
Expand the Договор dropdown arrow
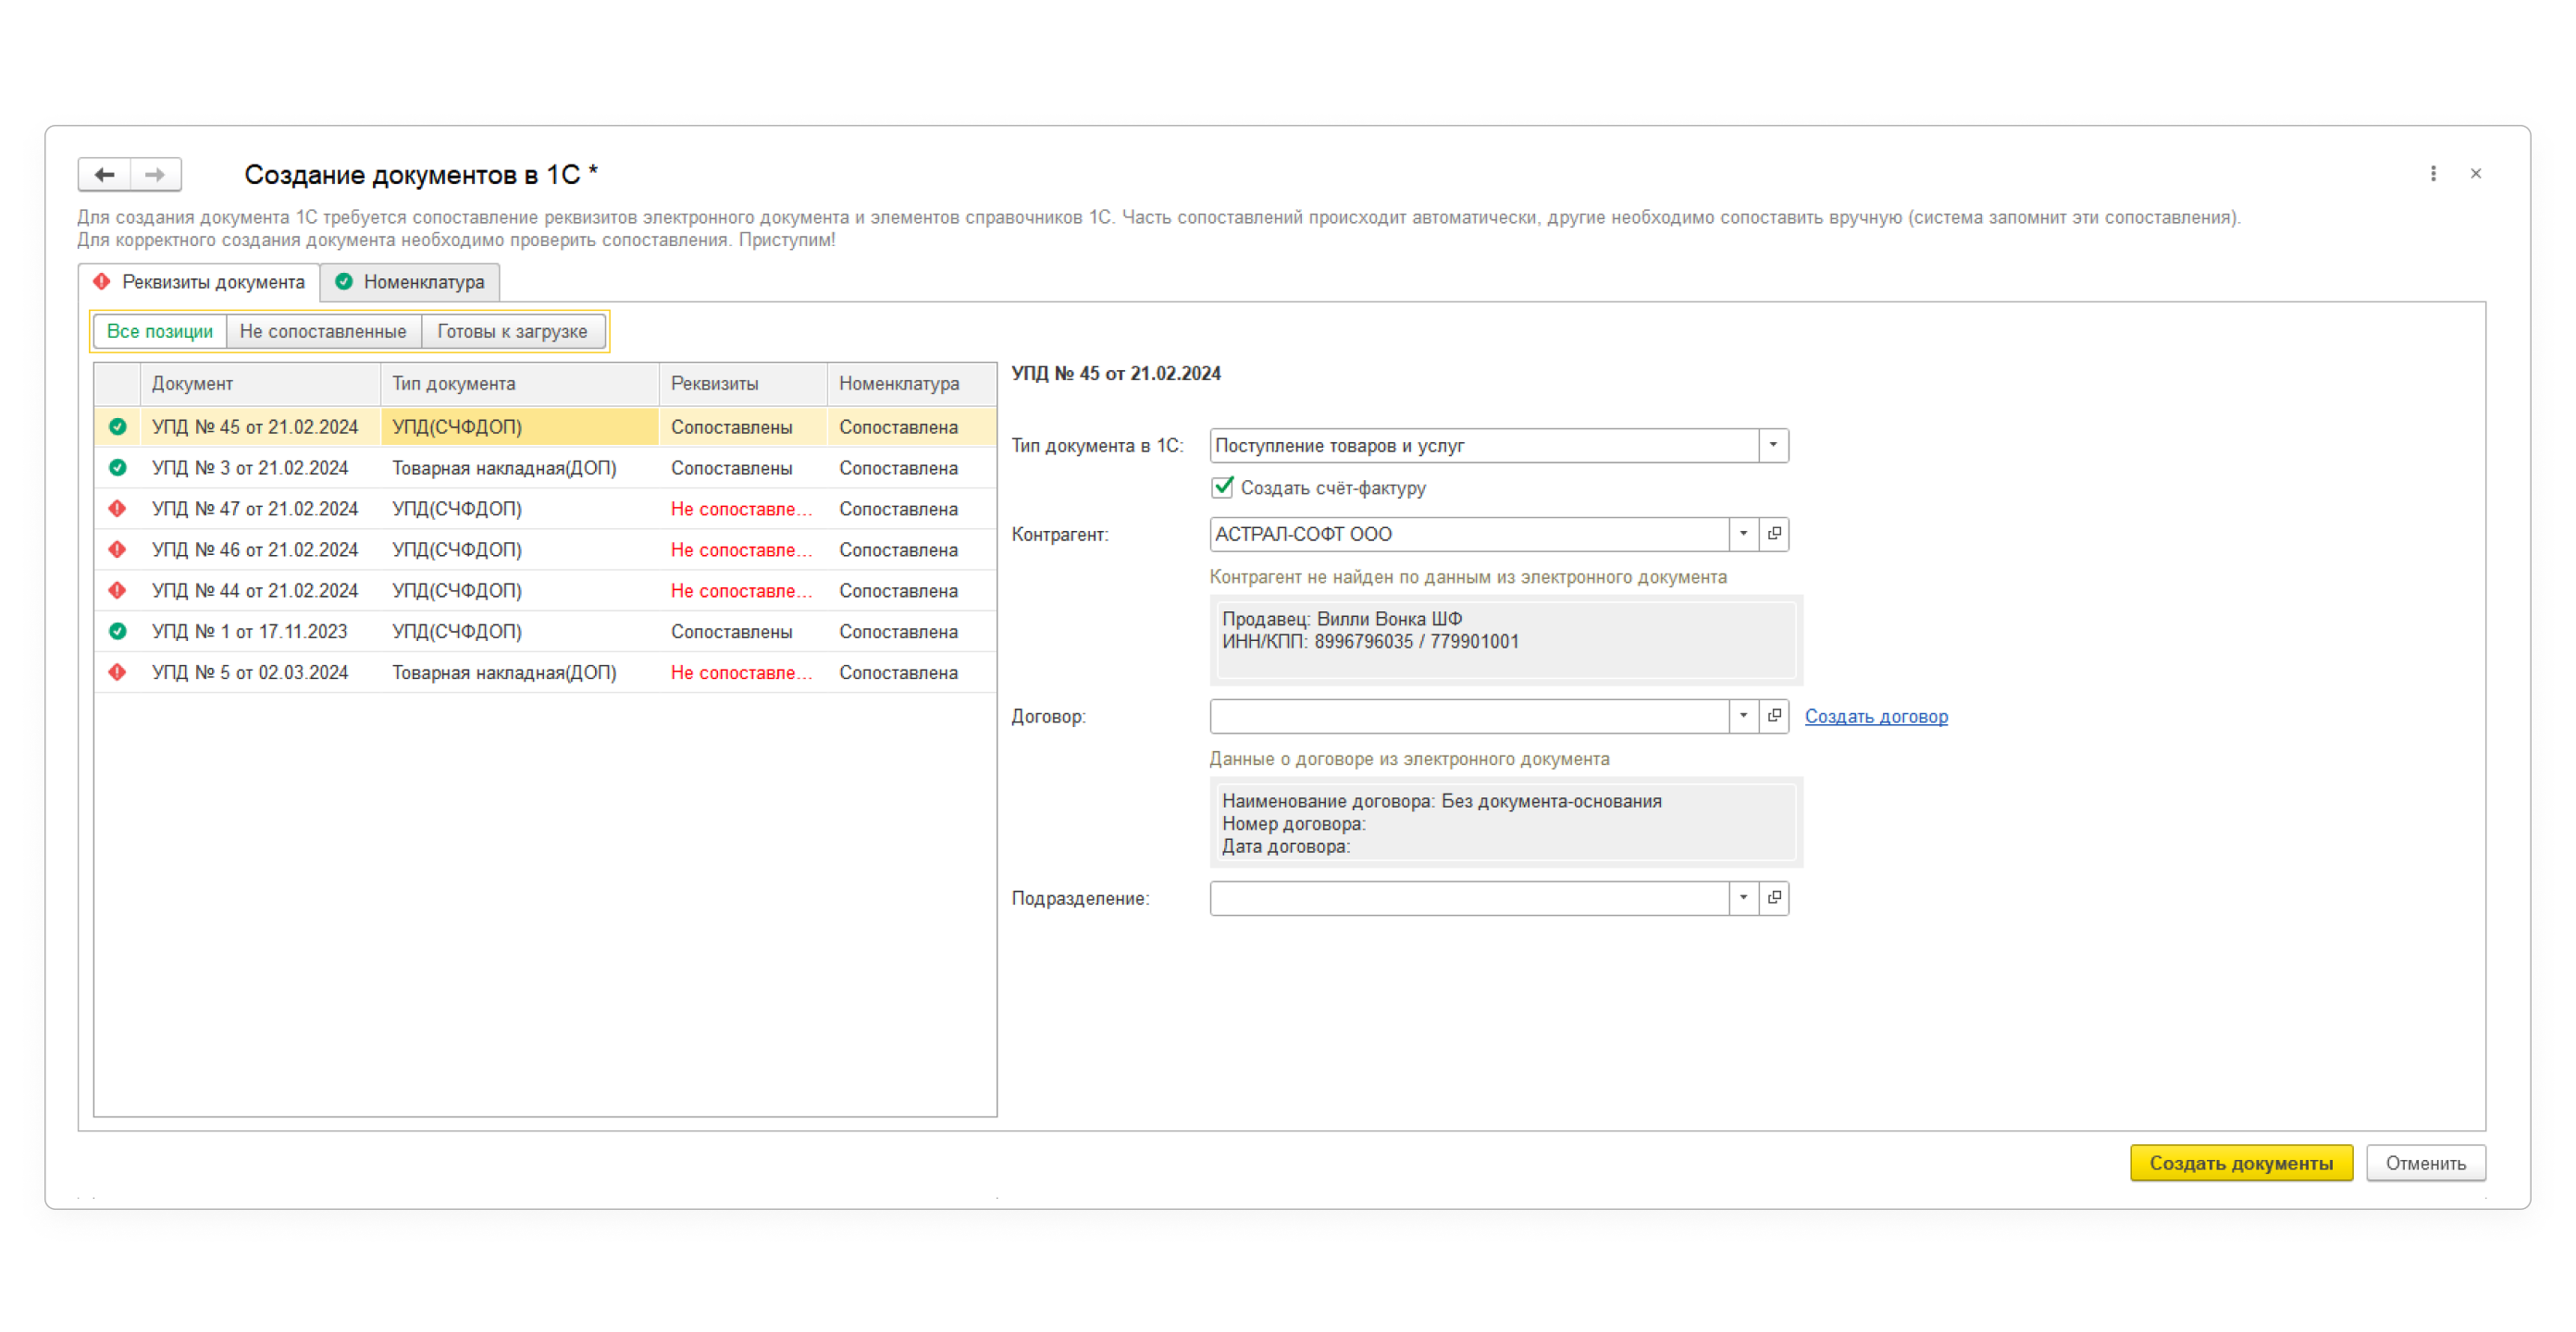pyautogui.click(x=1743, y=716)
